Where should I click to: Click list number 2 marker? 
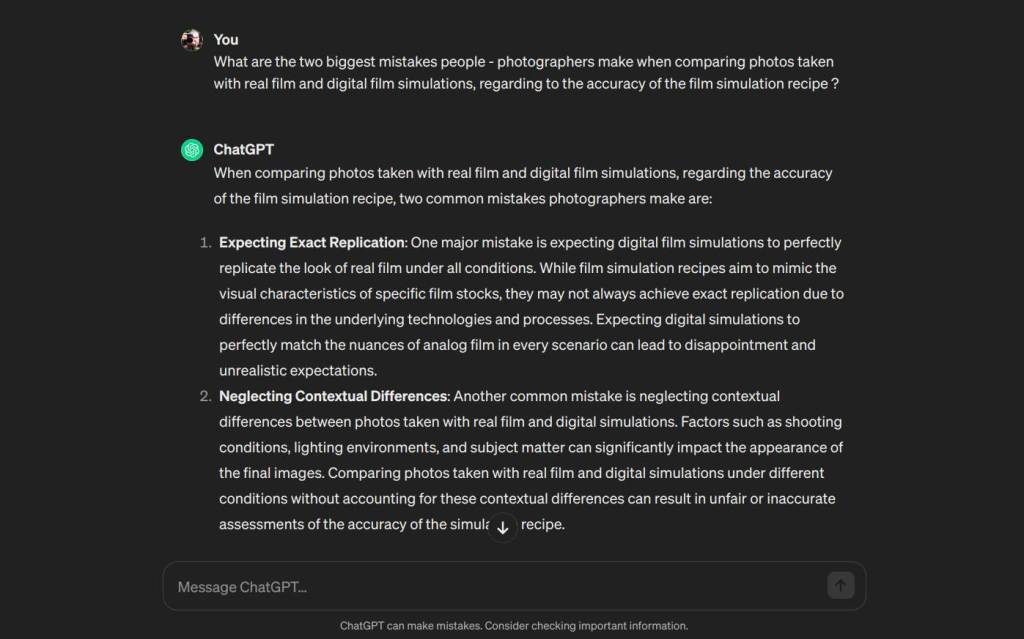coord(206,396)
